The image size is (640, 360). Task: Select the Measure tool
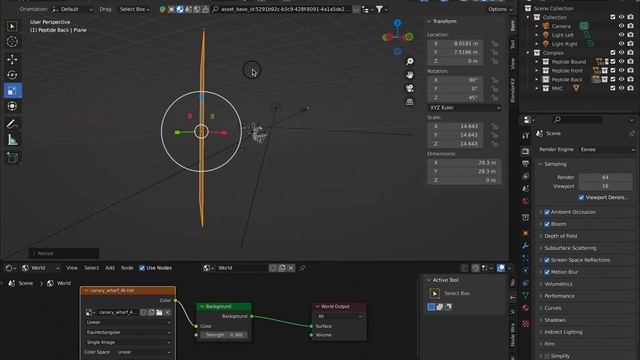(x=12, y=140)
